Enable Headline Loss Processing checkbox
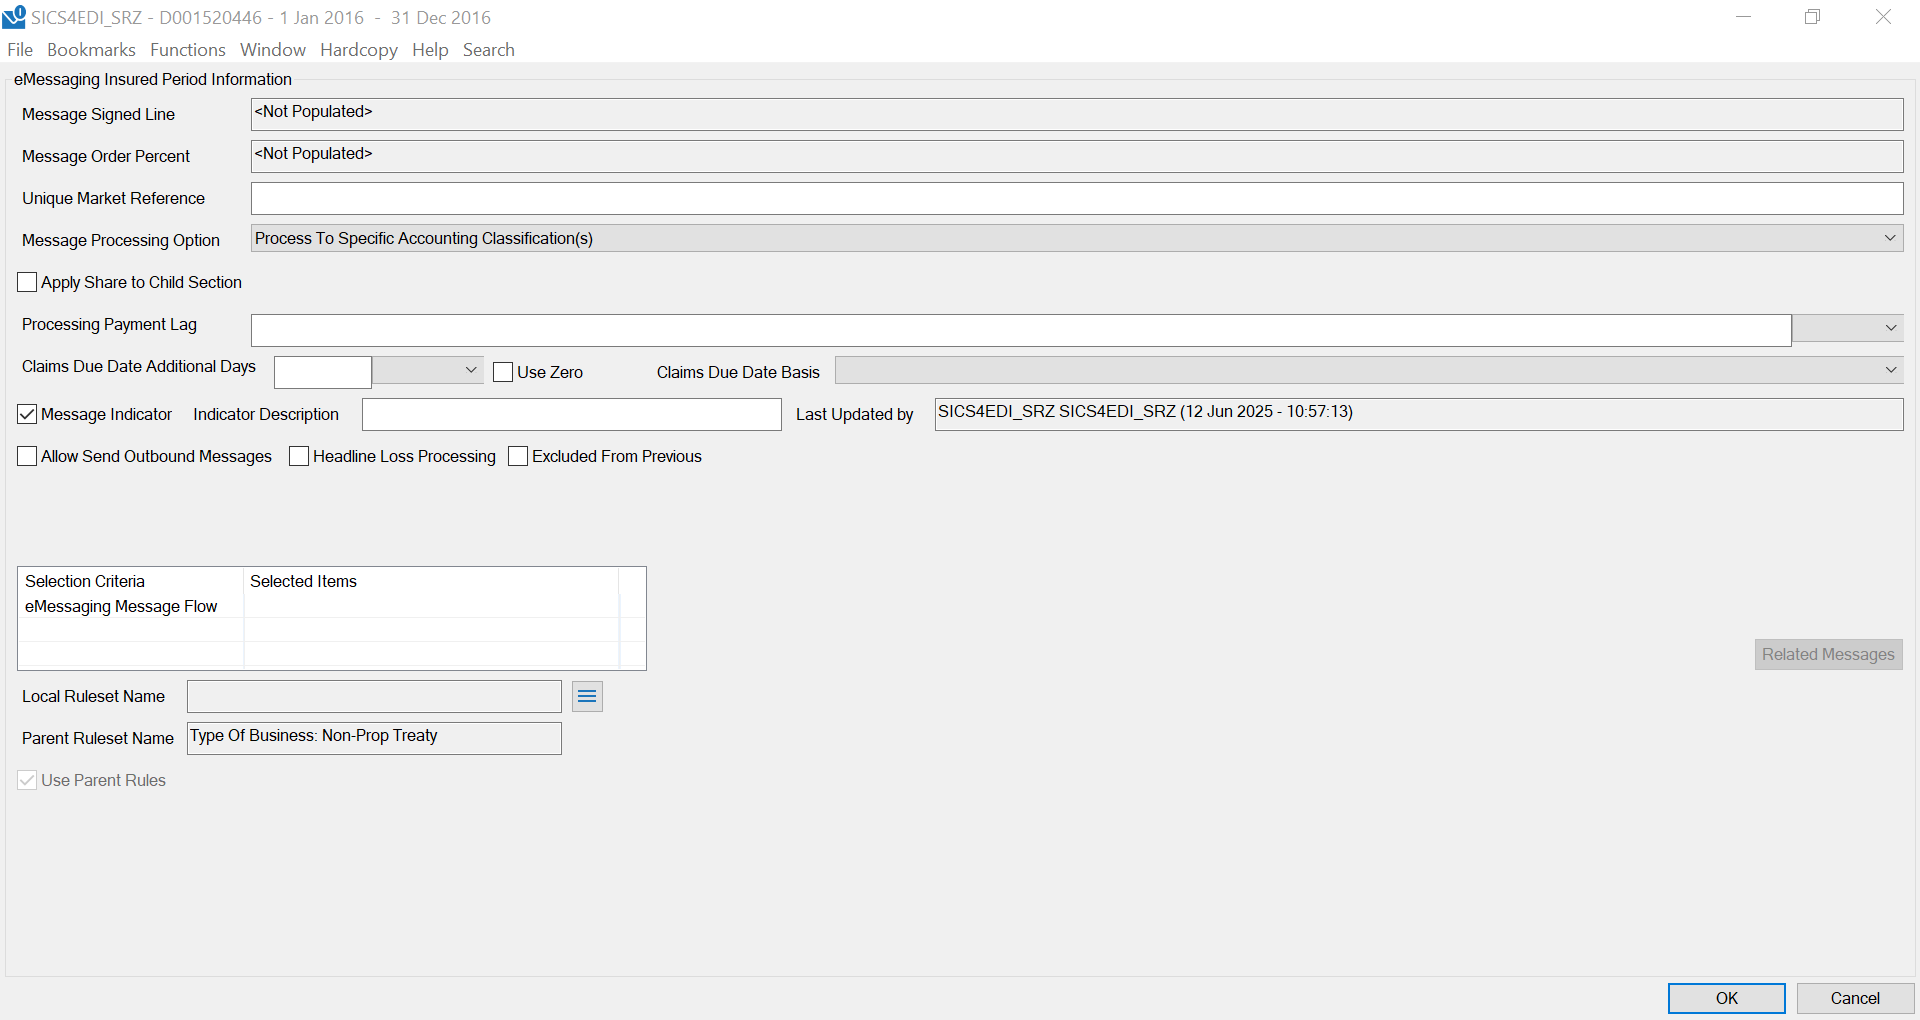 pos(299,456)
